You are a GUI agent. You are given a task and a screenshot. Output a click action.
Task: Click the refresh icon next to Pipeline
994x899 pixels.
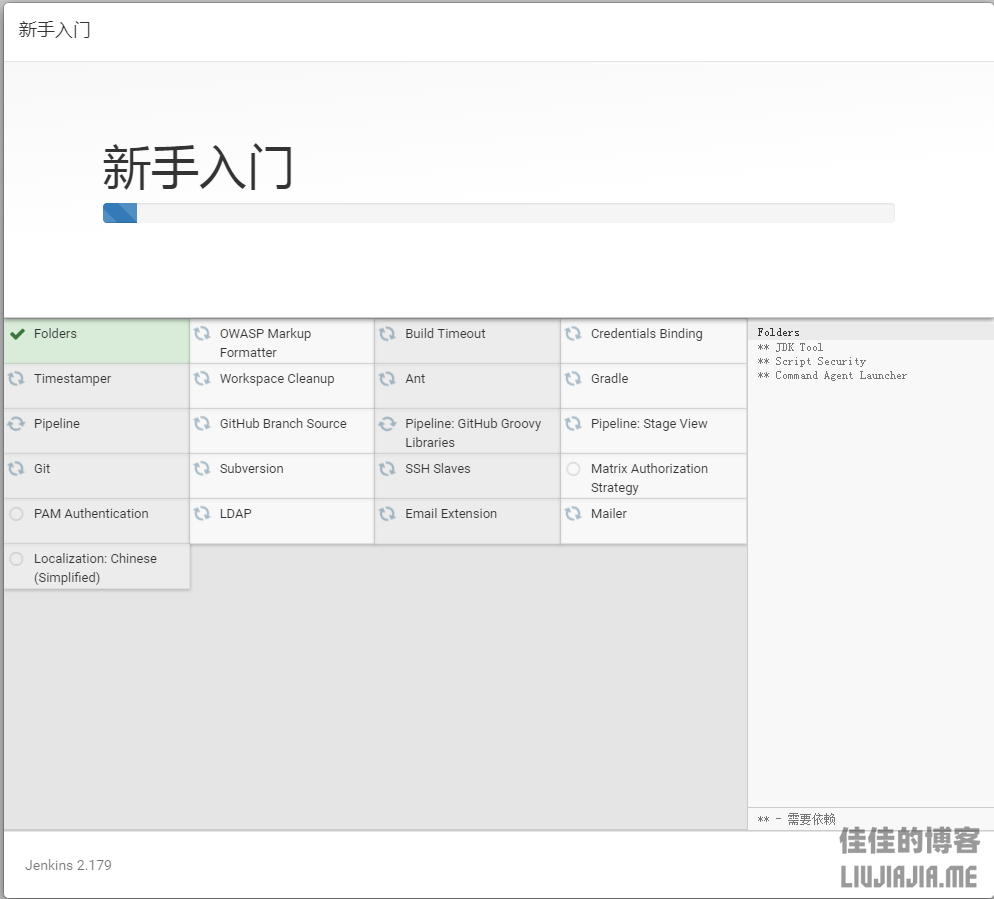pyautogui.click(x=16, y=424)
